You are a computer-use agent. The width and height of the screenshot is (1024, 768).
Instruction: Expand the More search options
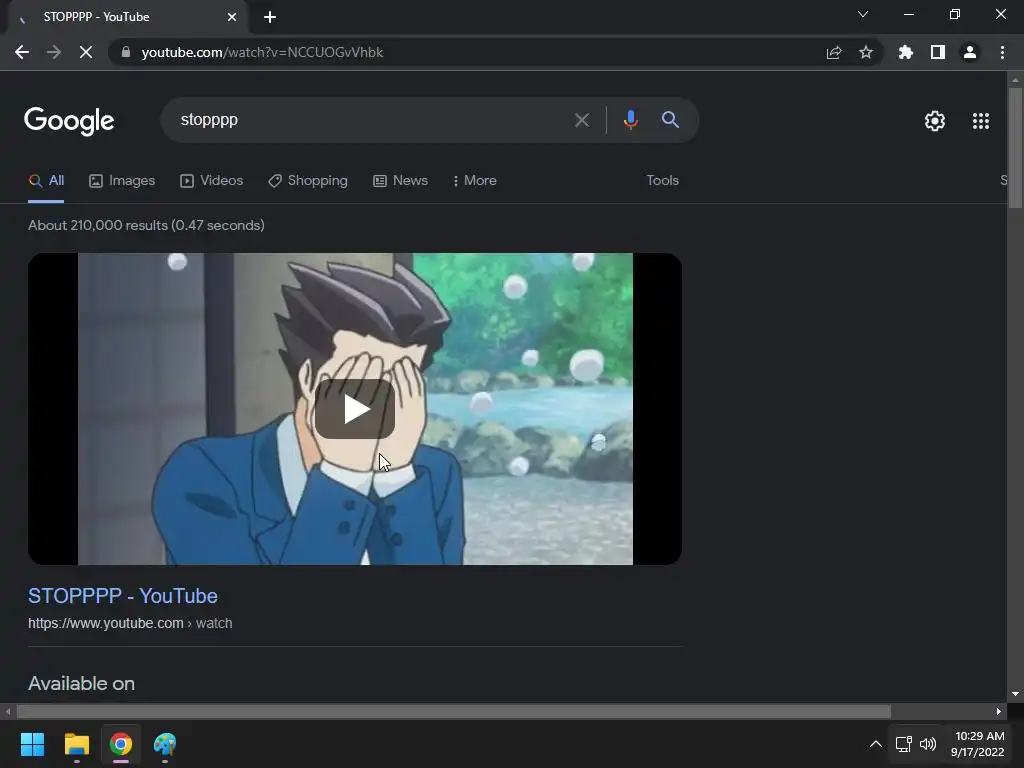475,181
